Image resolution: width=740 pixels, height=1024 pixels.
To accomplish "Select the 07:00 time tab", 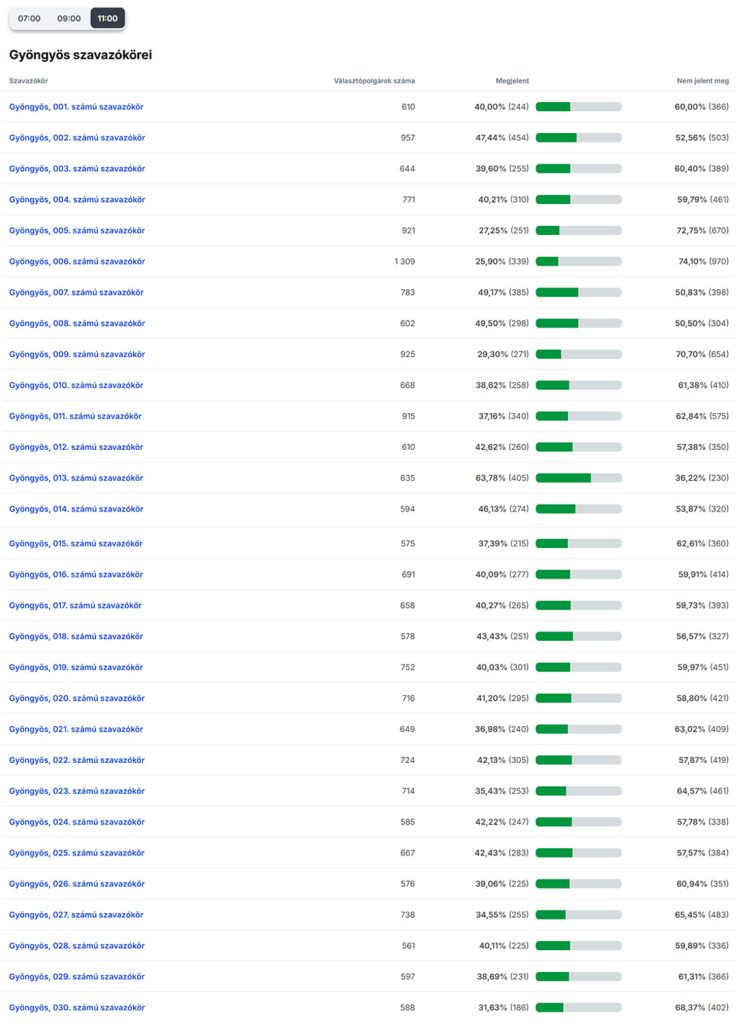I will [29, 18].
